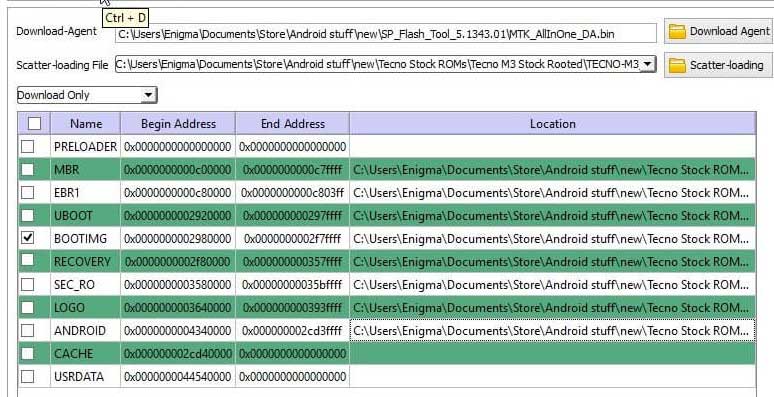Click the BOOTIMG location path cell
Viewport: 774px width, 397px height.
pos(553,238)
